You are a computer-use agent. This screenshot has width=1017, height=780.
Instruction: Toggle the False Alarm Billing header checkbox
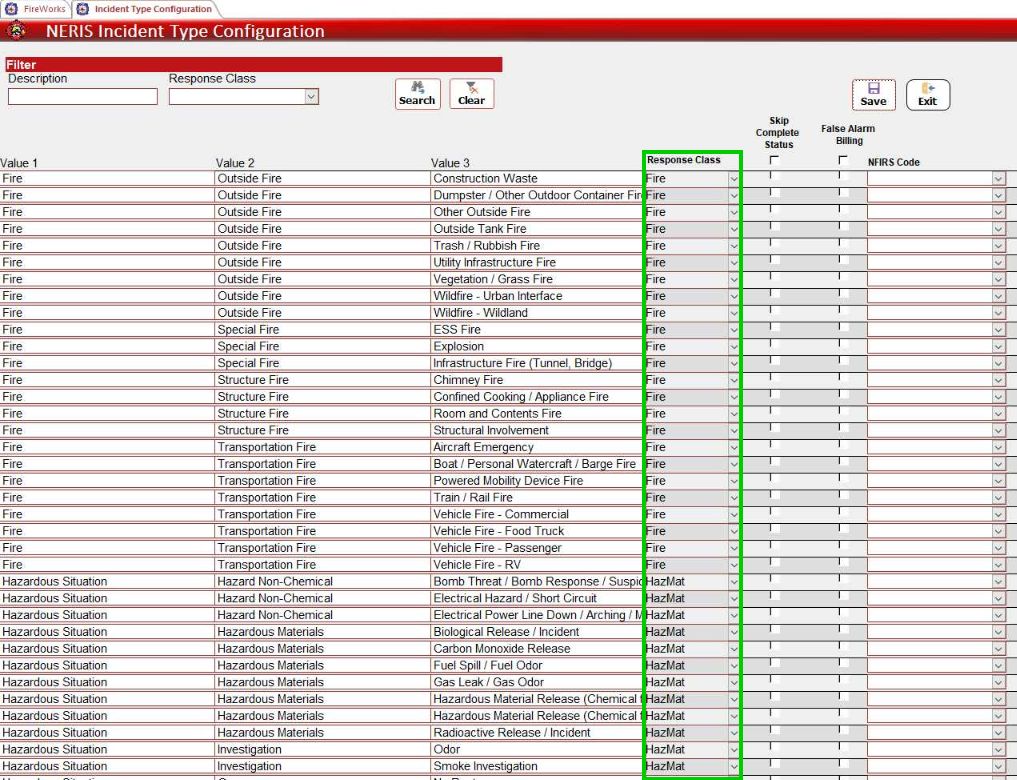click(x=843, y=160)
